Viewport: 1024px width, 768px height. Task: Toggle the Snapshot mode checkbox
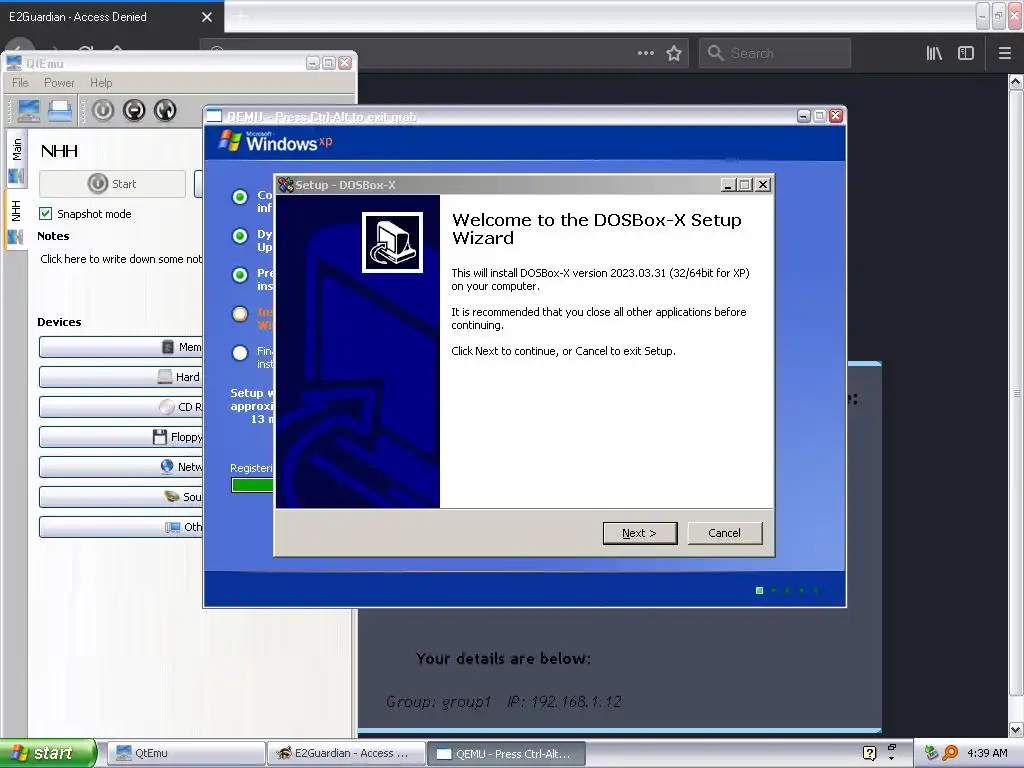point(46,214)
